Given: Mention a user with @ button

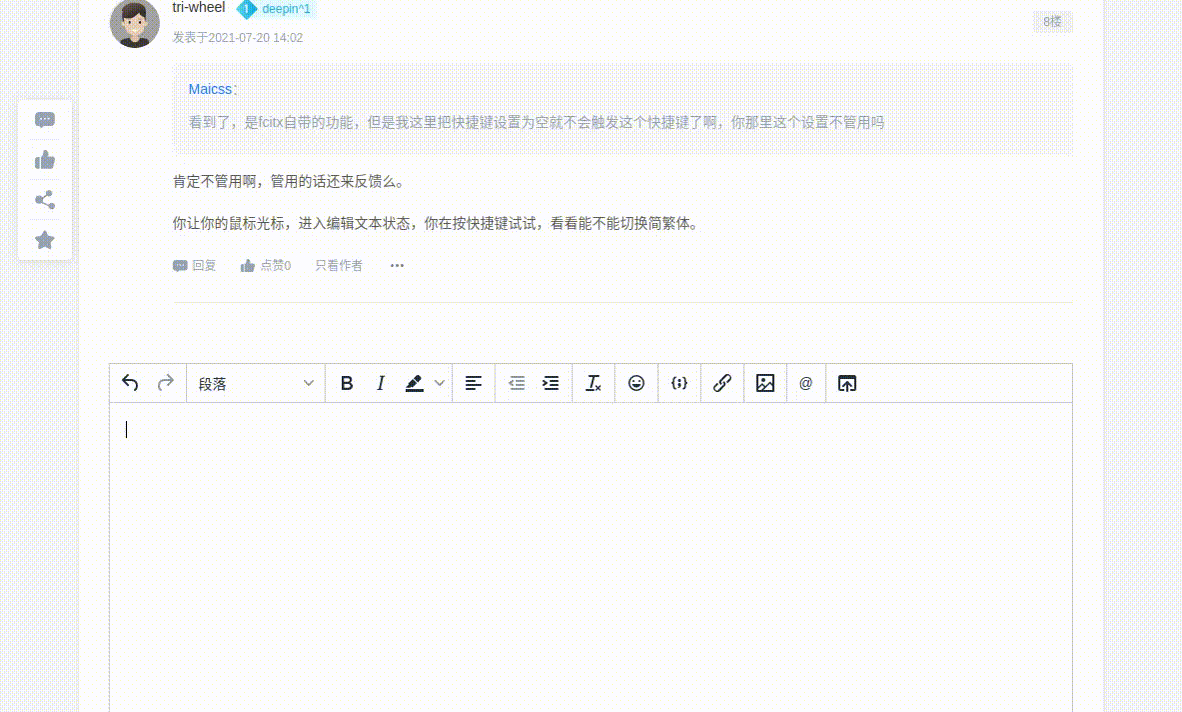Looking at the screenshot, I should click(806, 384).
